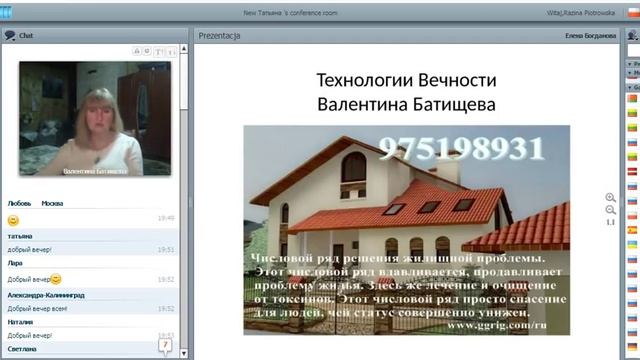Click the Chat panel title label
This screenshot has width=640, height=360.
point(26,36)
